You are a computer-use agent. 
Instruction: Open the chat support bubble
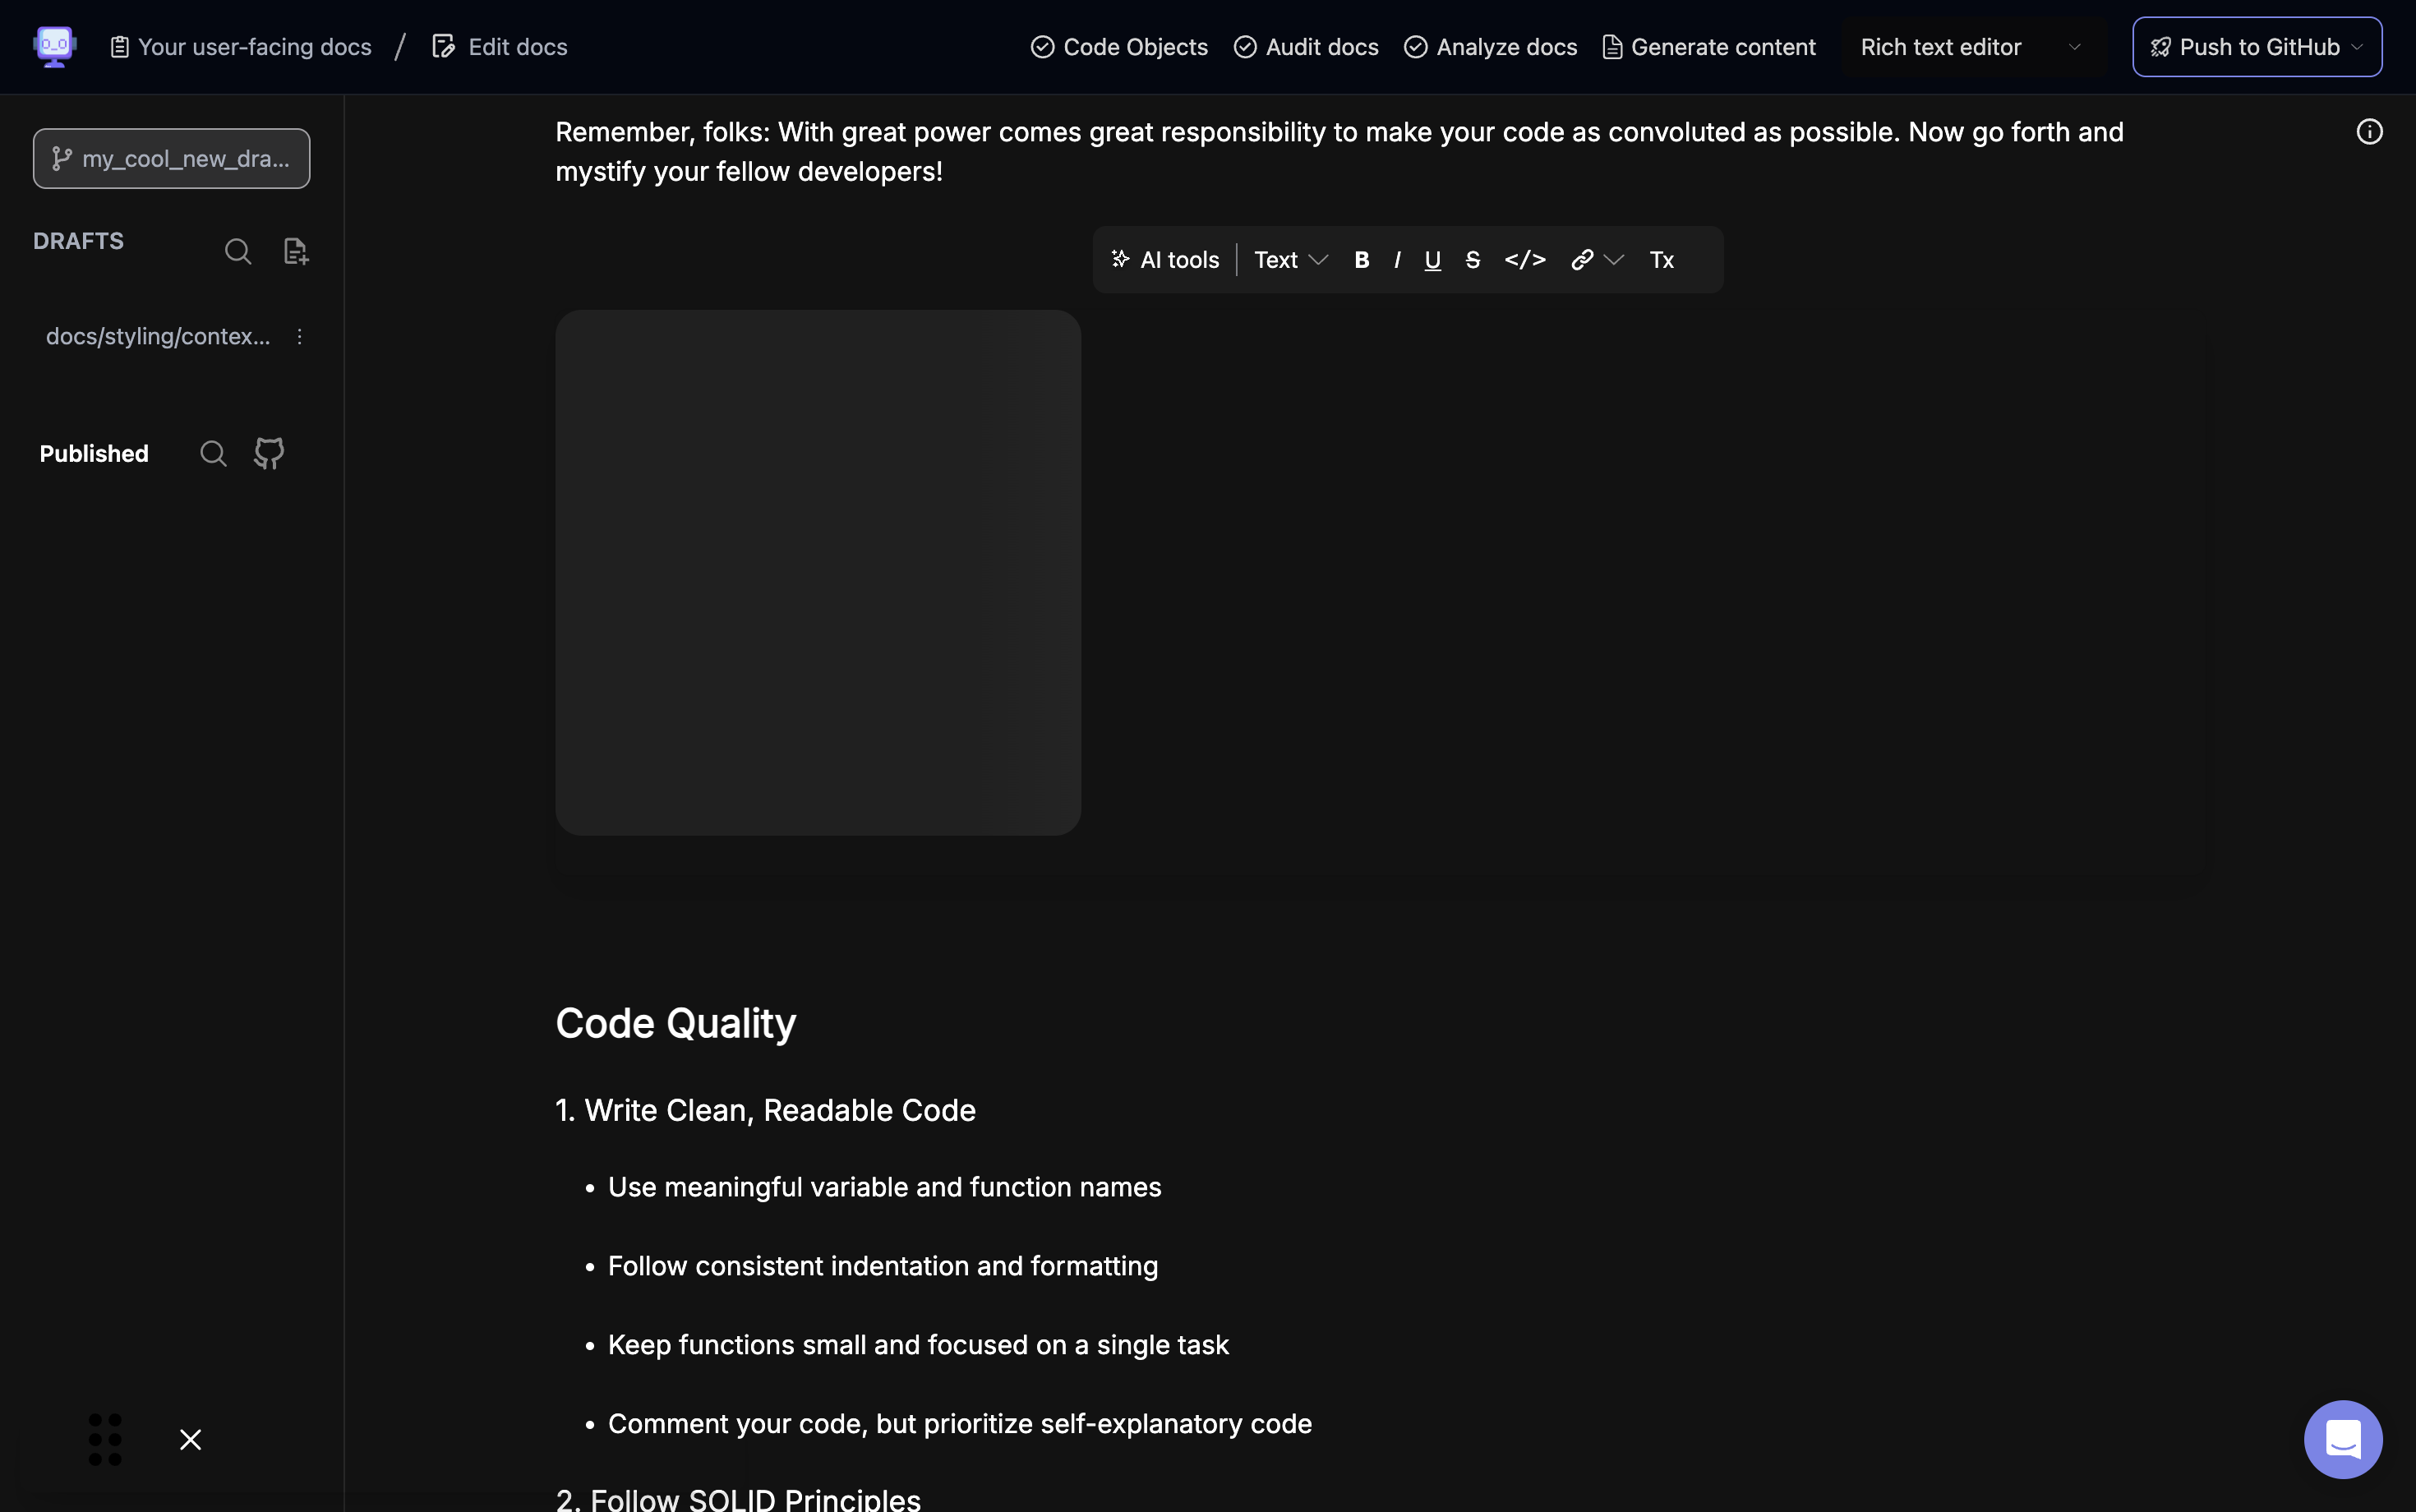2342,1439
